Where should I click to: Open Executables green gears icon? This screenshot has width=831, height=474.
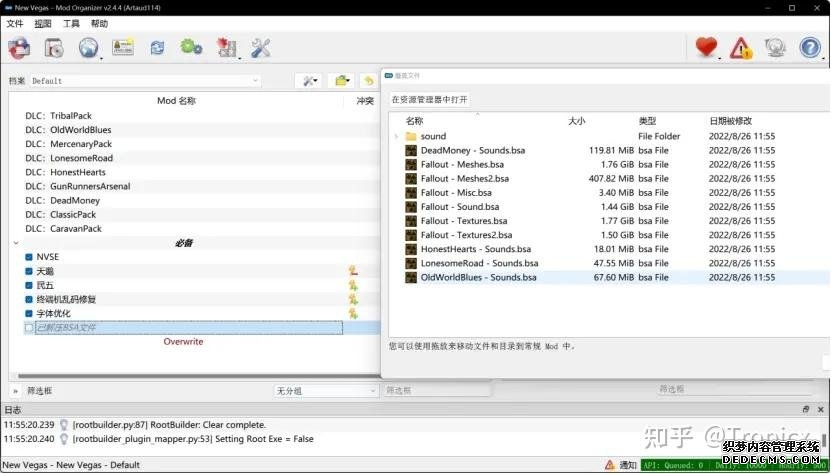tap(190, 47)
